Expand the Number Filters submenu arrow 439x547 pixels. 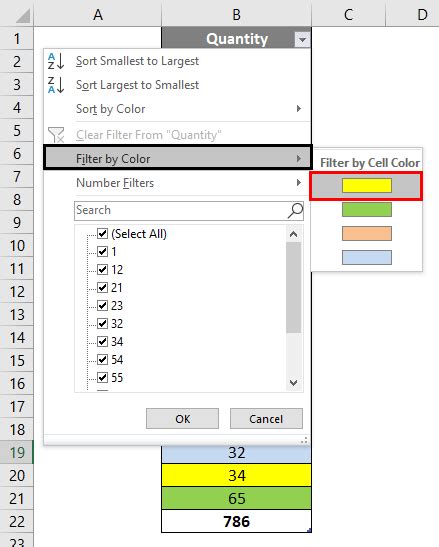[x=299, y=182]
